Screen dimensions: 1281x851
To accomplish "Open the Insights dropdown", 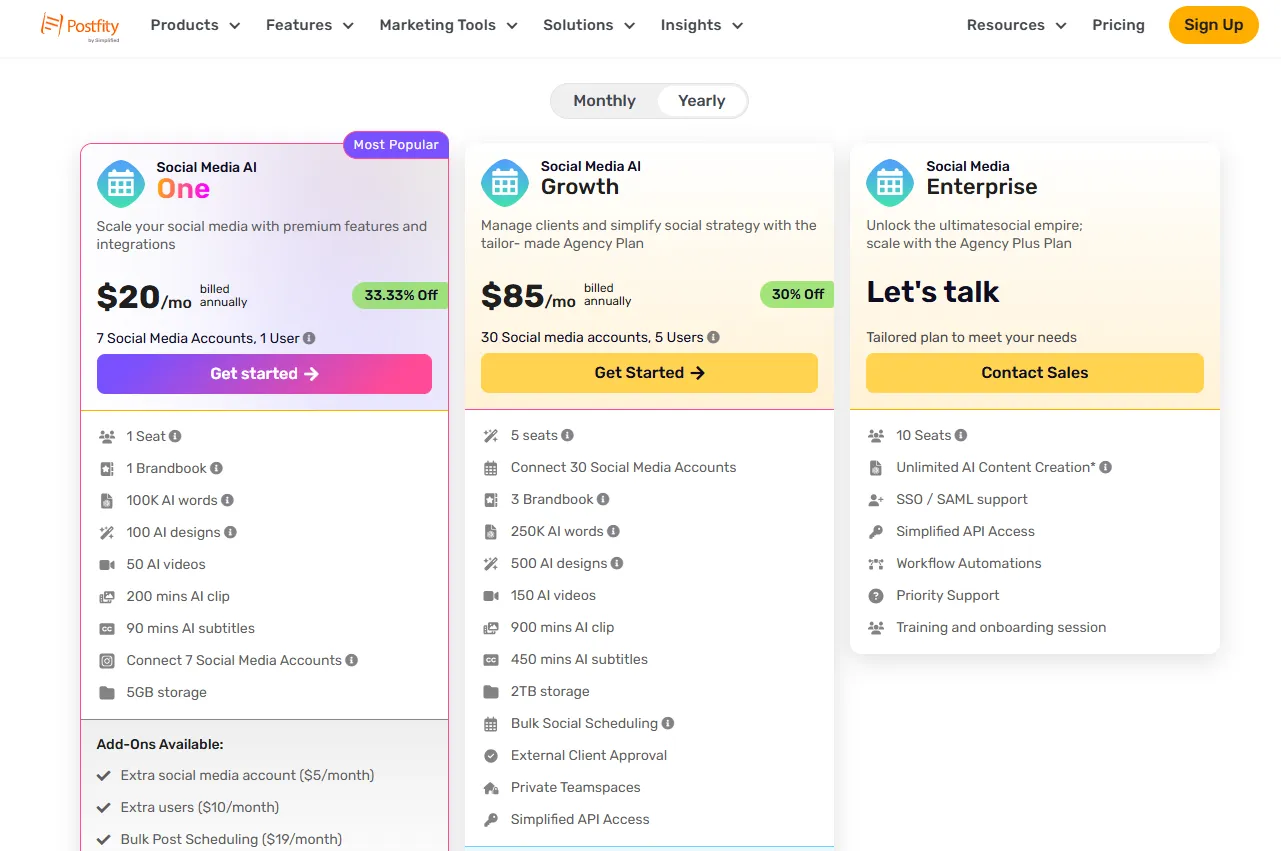I will click(702, 25).
